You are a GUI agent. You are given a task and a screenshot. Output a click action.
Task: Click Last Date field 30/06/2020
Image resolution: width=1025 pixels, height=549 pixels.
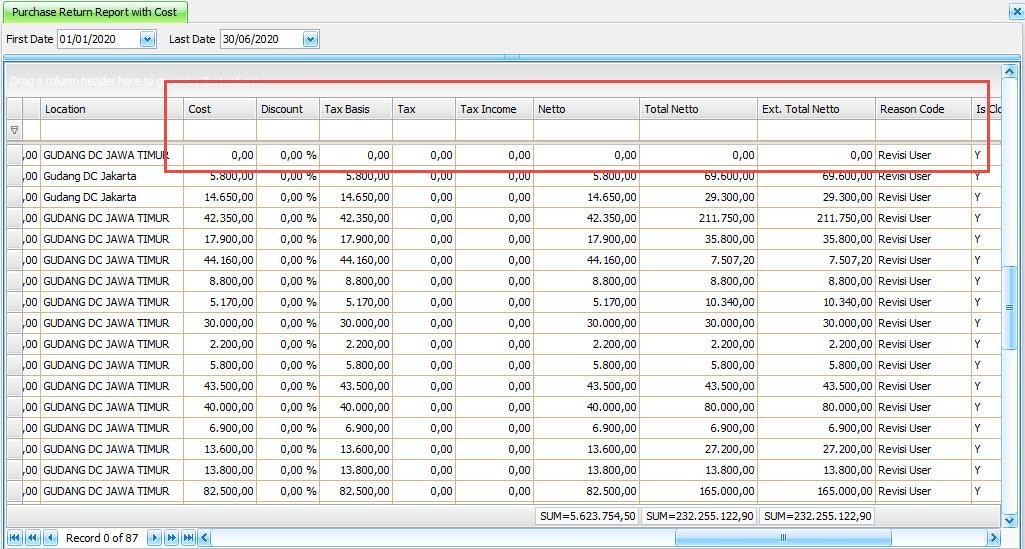[x=261, y=39]
